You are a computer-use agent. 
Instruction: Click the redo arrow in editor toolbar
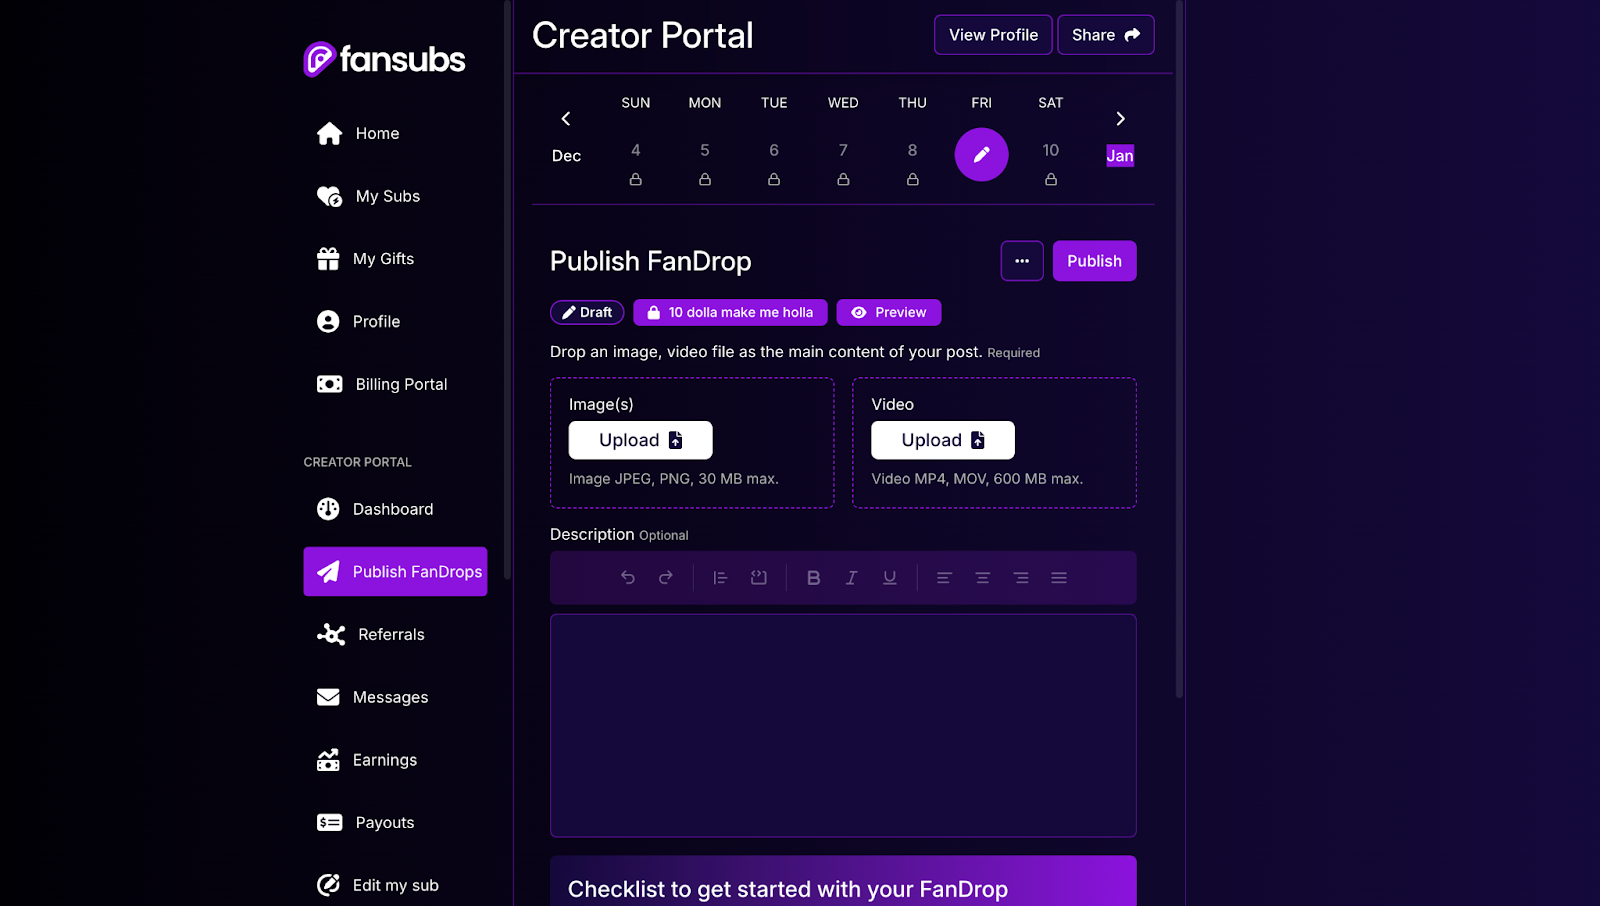pyautogui.click(x=666, y=577)
